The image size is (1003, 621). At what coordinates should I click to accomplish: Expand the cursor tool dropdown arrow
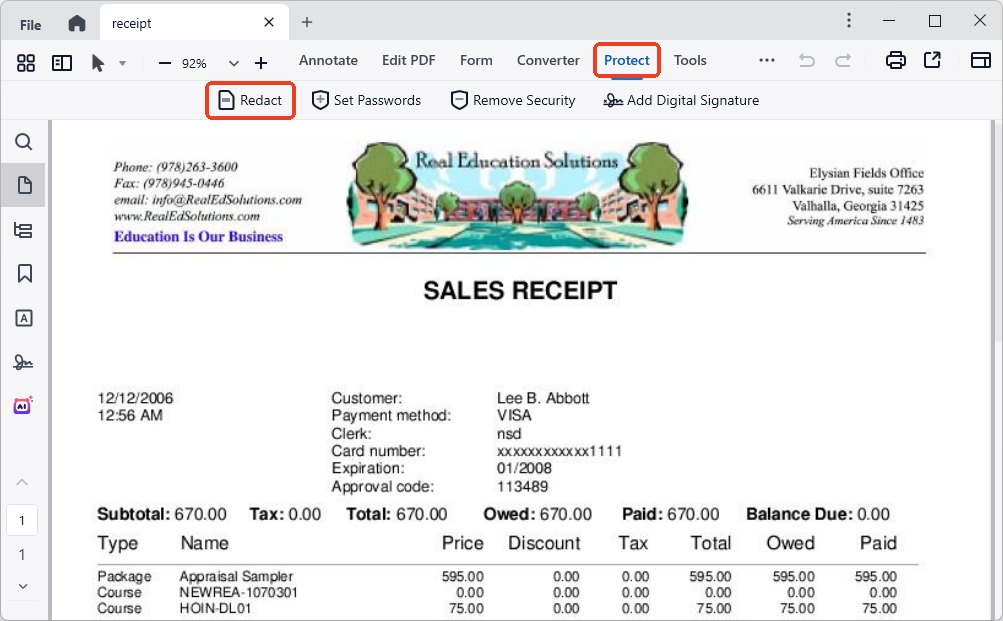coord(122,63)
